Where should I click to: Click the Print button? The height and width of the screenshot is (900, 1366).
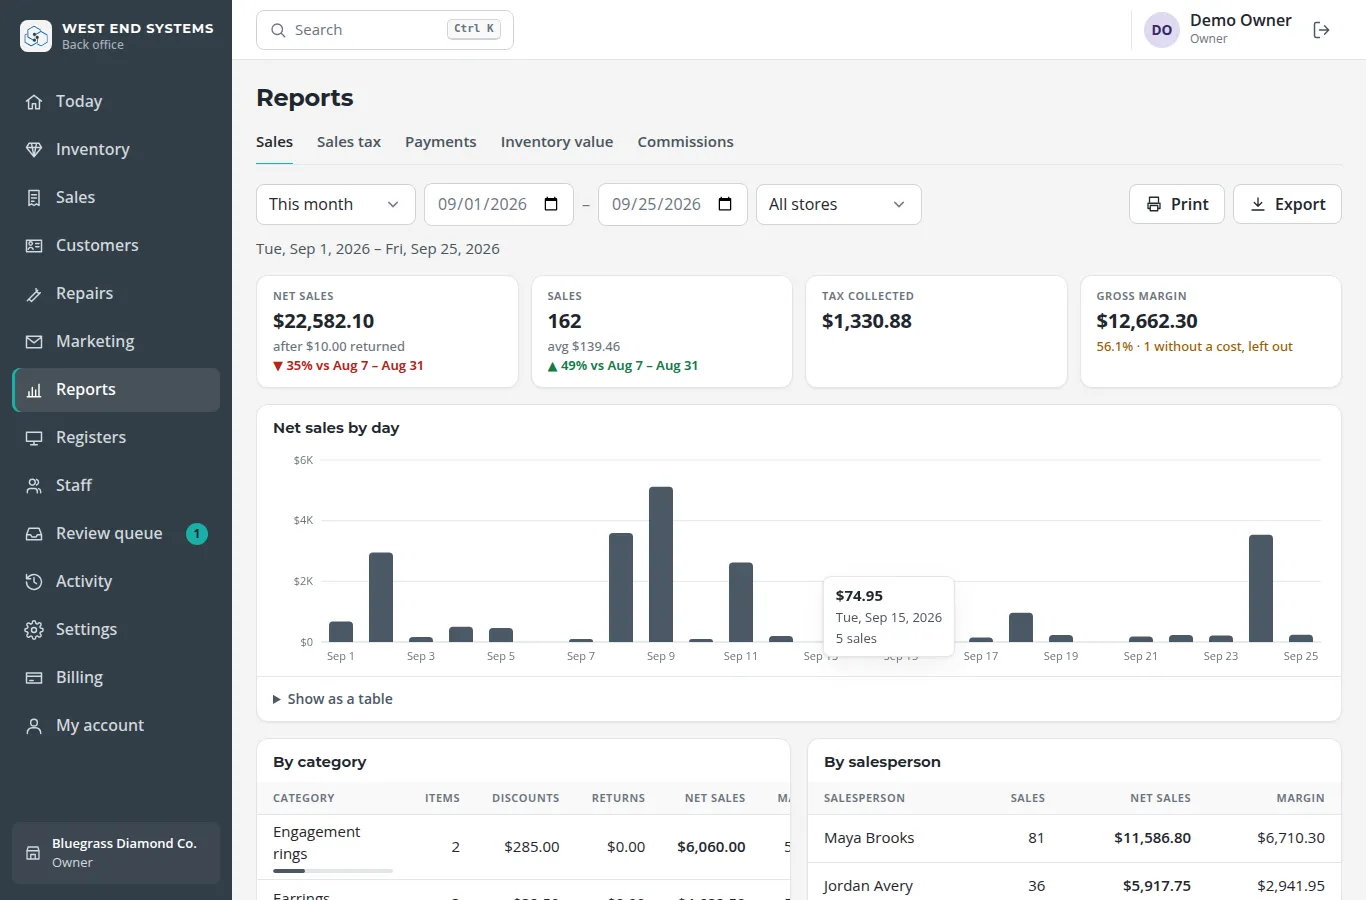(1177, 204)
